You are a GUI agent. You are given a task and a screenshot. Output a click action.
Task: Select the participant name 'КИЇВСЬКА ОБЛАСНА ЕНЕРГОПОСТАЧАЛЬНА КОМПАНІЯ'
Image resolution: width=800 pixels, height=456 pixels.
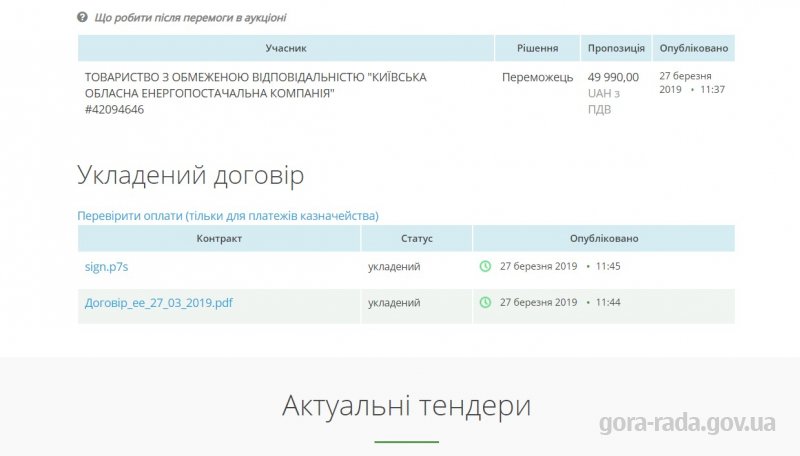click(256, 85)
